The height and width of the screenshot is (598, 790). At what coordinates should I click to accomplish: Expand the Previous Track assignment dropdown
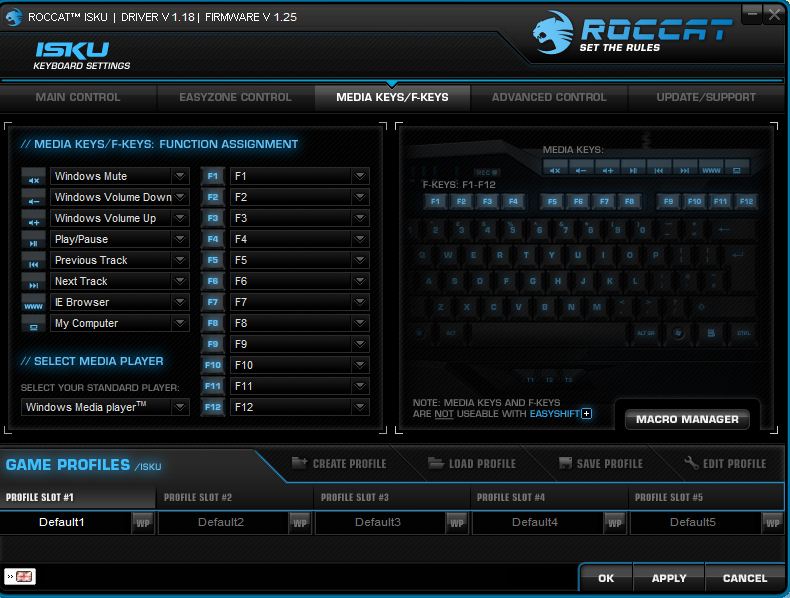coord(180,260)
